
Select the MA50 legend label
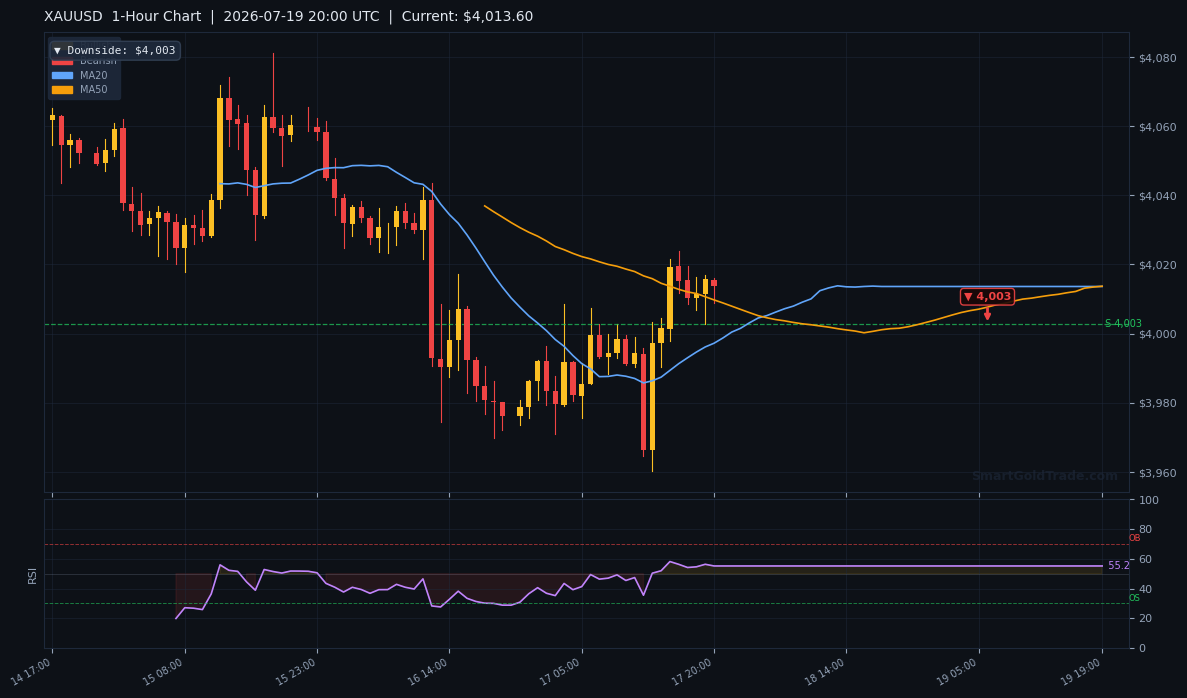click(x=94, y=89)
